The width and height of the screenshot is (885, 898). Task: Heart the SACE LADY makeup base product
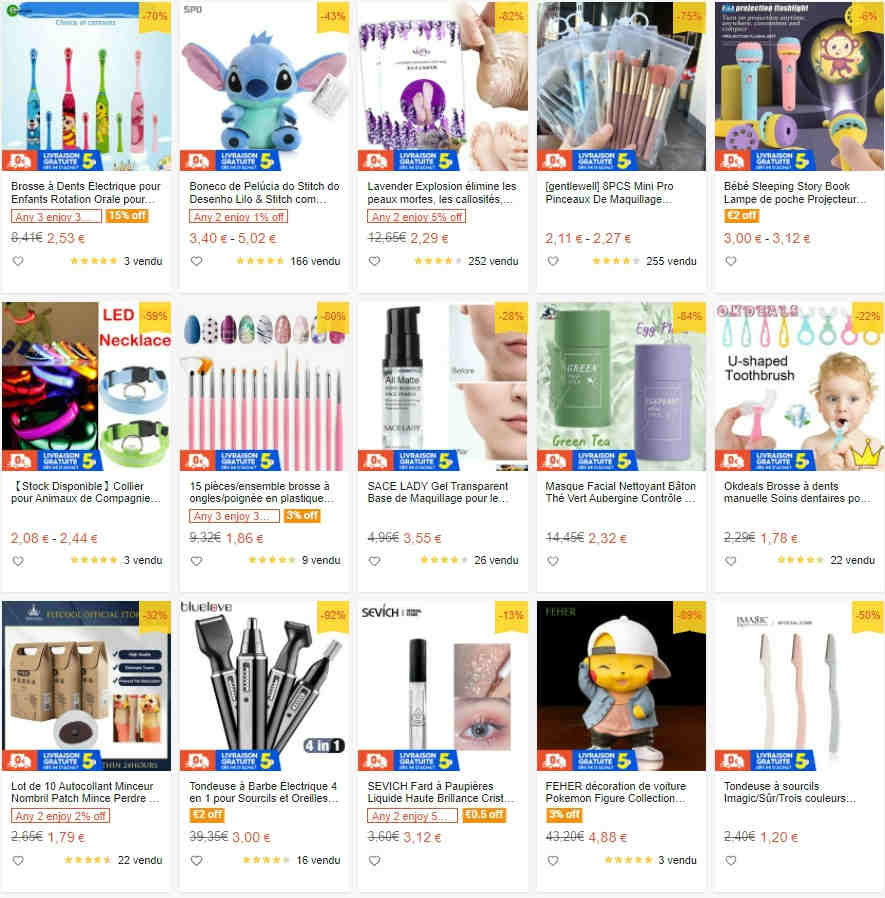click(x=375, y=561)
